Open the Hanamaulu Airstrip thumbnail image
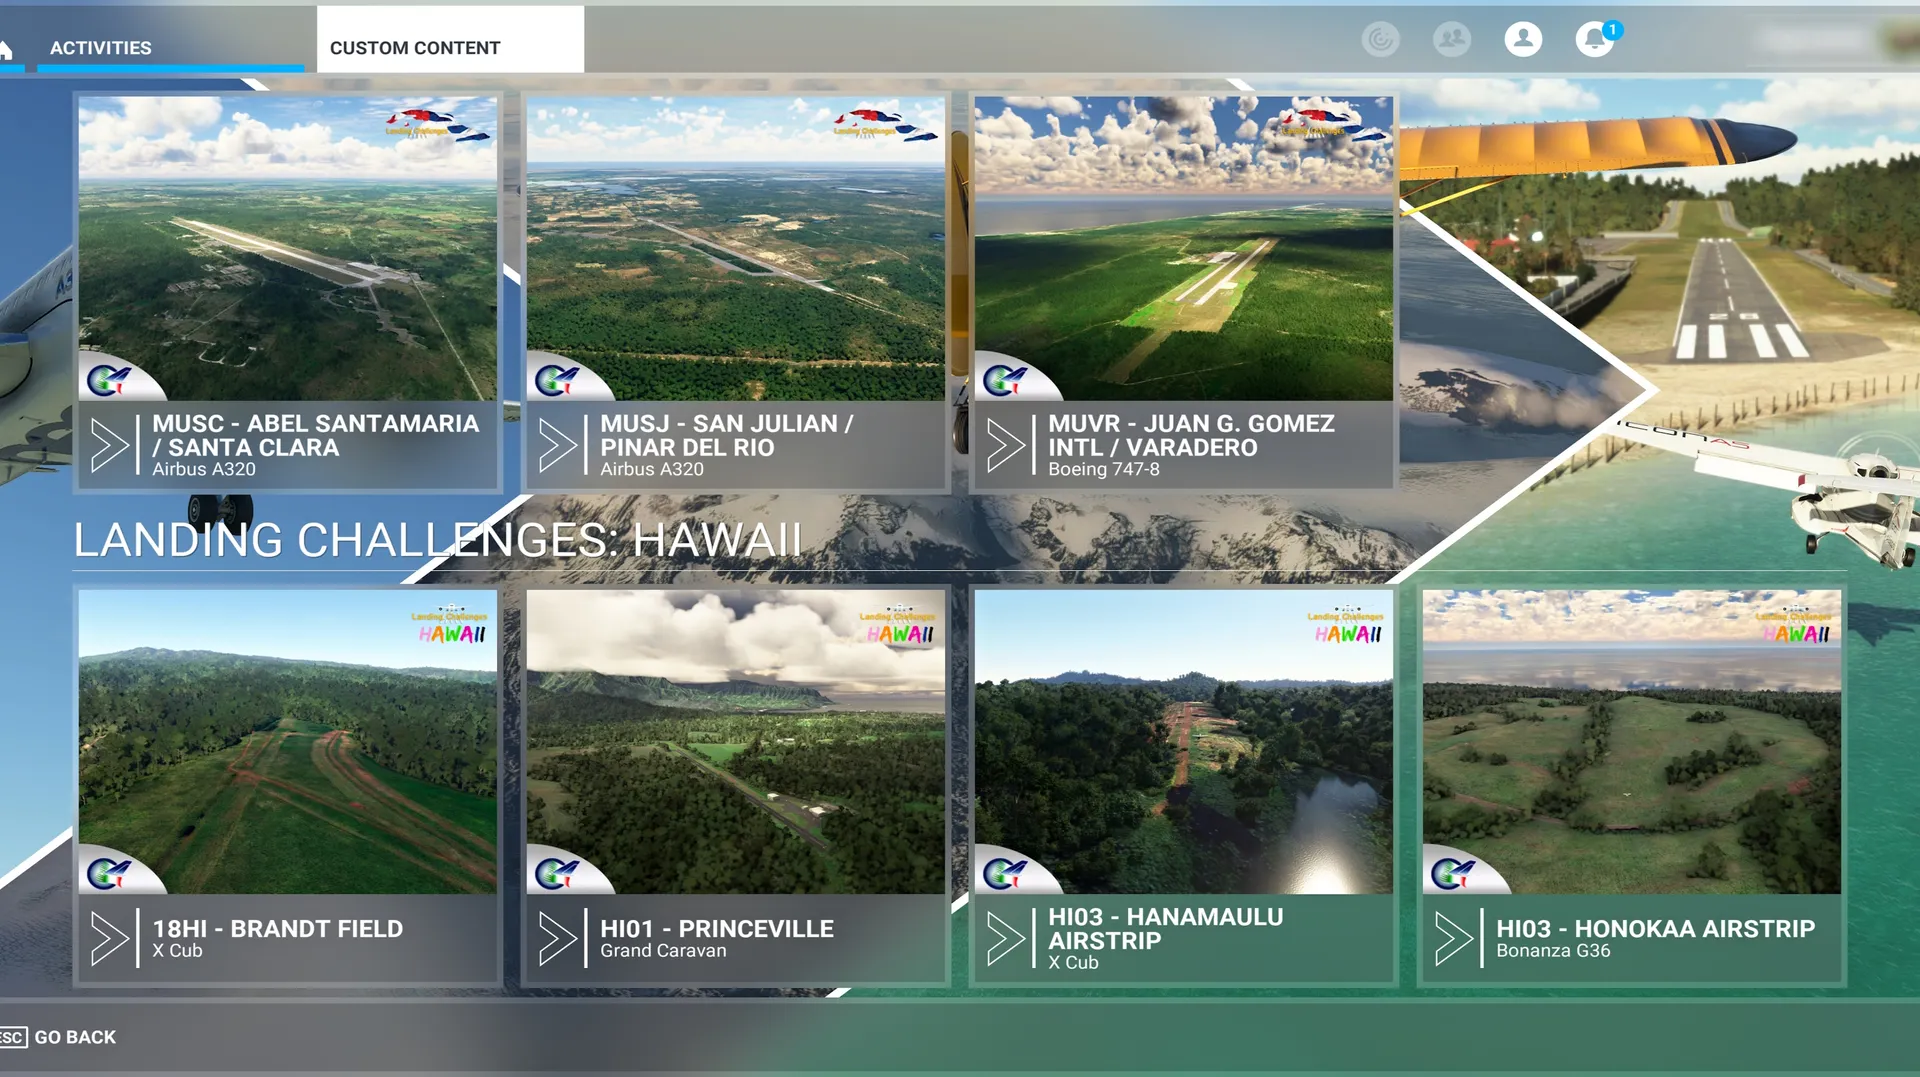 (1184, 741)
